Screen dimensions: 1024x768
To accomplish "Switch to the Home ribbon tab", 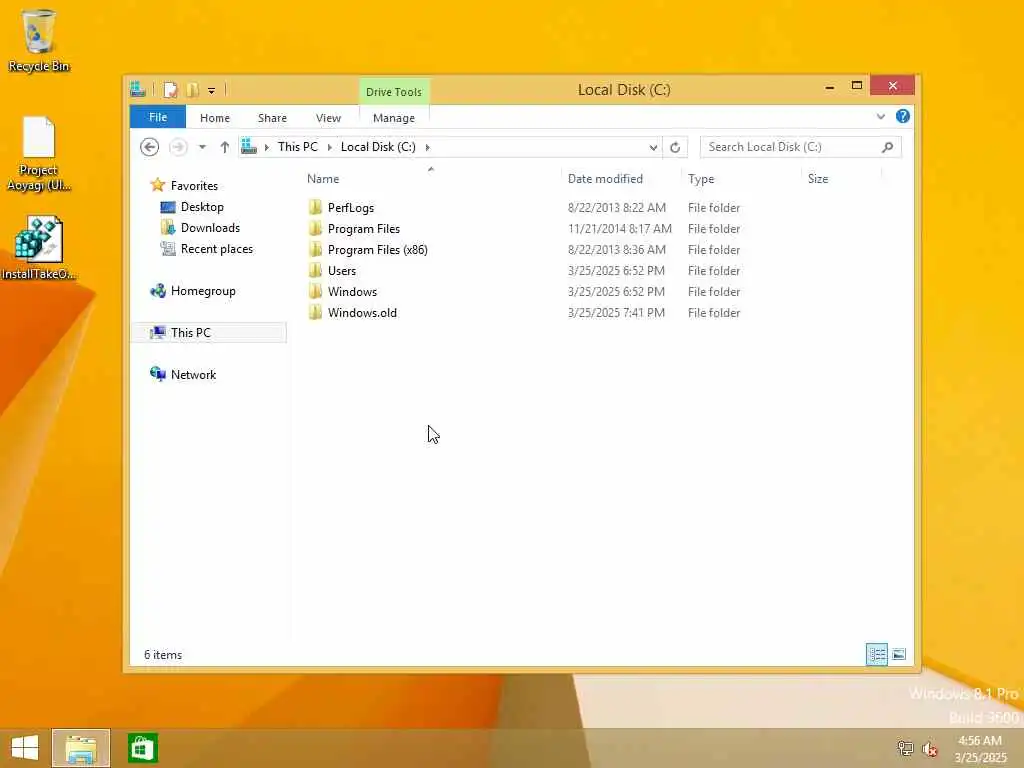I will pos(215,118).
